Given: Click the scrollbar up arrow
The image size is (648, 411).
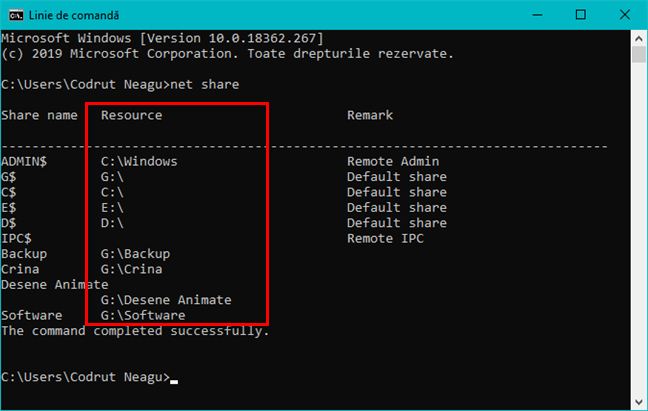Looking at the screenshot, I should pos(639,36).
